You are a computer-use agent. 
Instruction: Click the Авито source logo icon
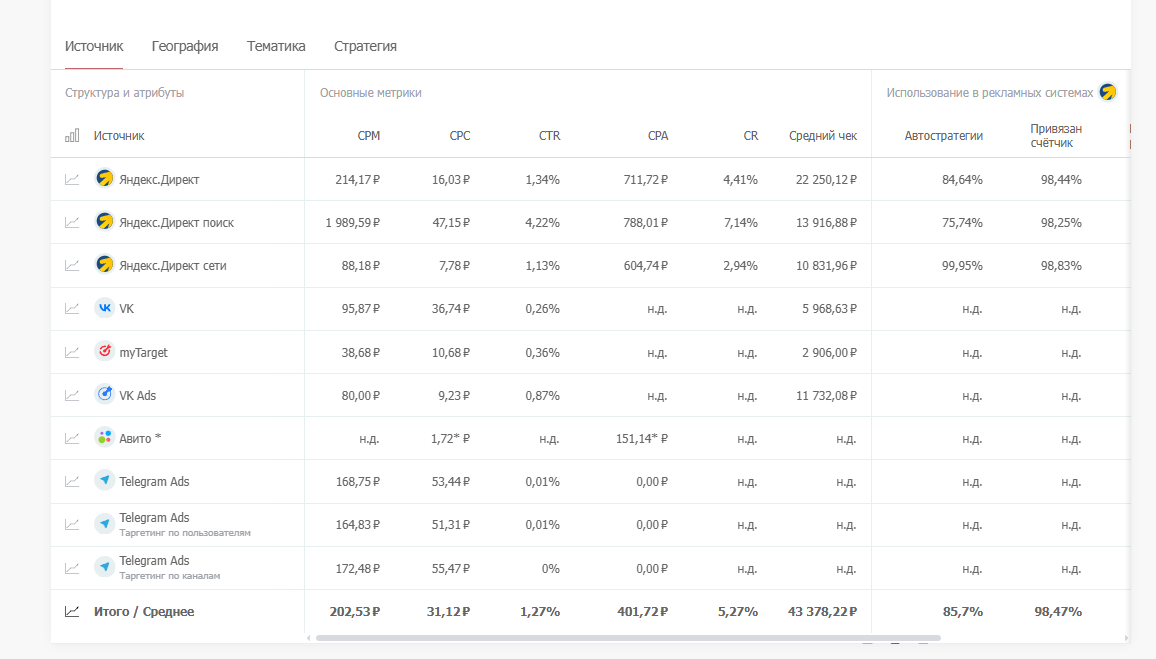point(104,438)
